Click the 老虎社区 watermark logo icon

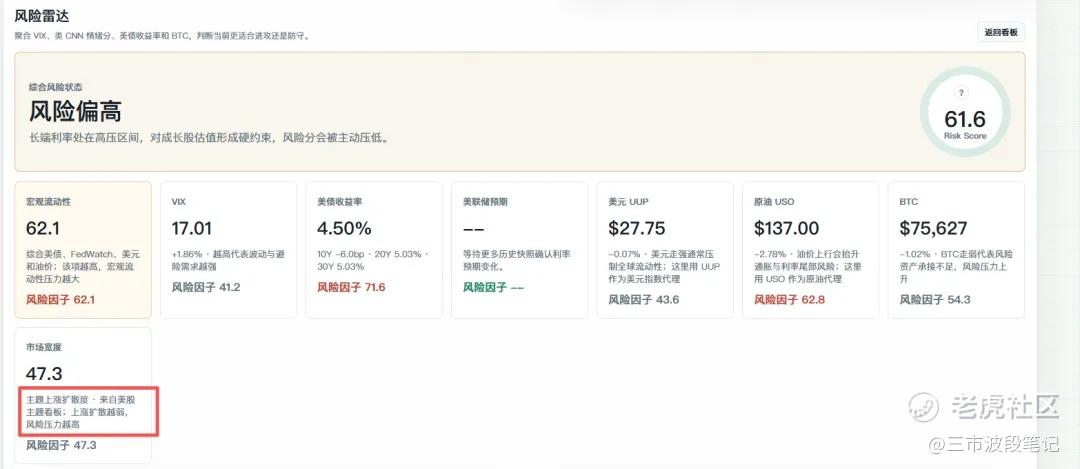click(923, 406)
